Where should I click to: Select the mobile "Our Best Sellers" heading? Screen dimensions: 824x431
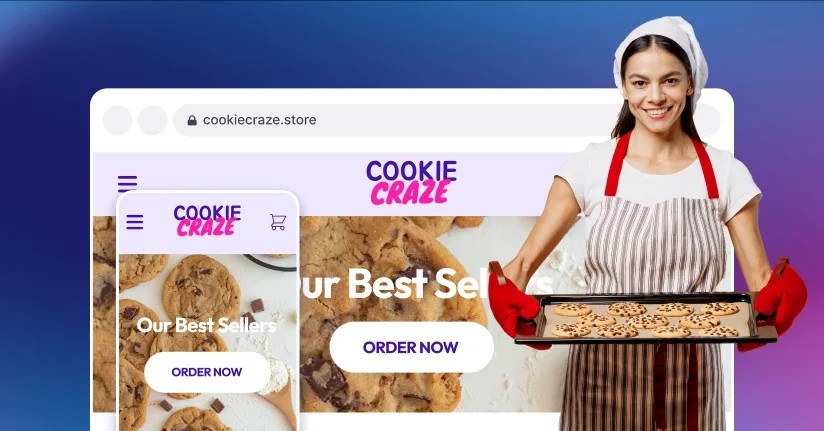tap(207, 325)
